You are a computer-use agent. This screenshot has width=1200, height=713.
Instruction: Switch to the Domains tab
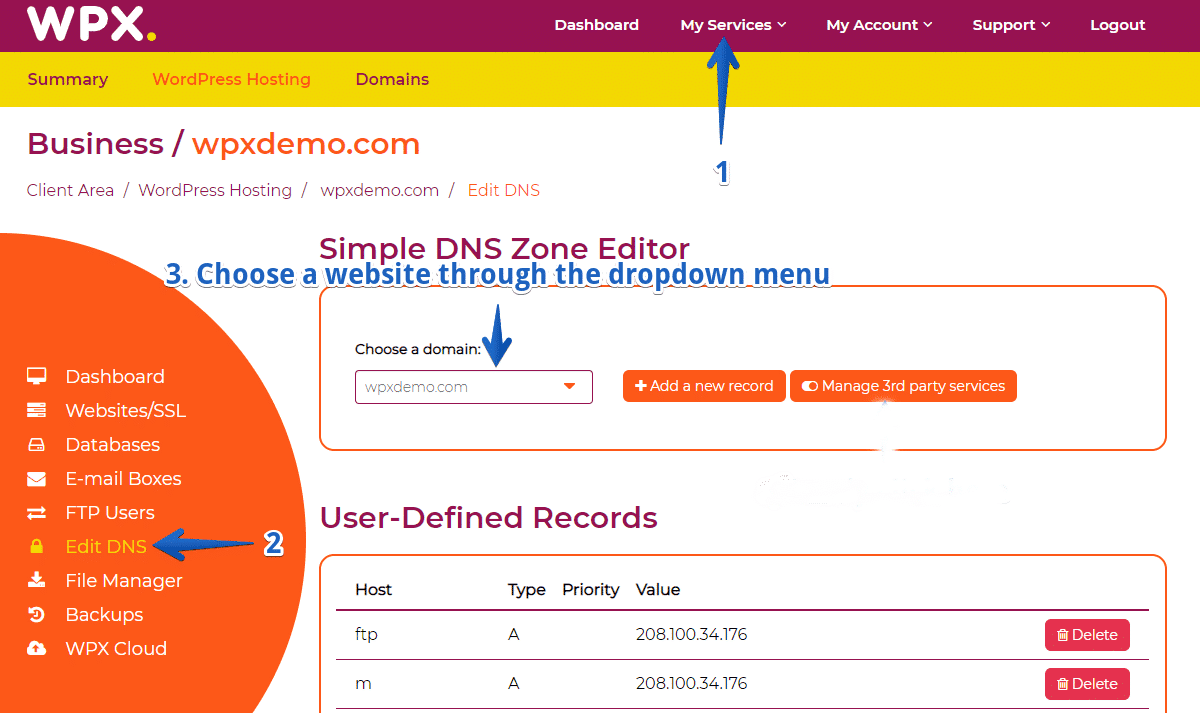click(x=392, y=79)
